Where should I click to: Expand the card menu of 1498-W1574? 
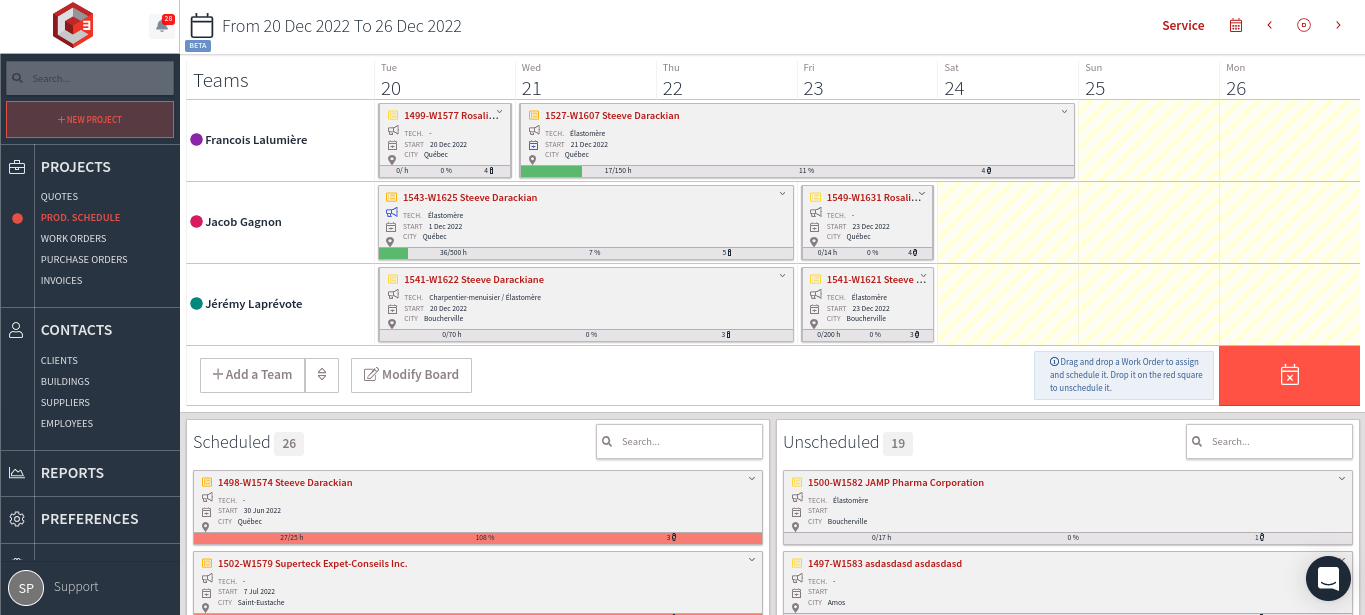[752, 479]
